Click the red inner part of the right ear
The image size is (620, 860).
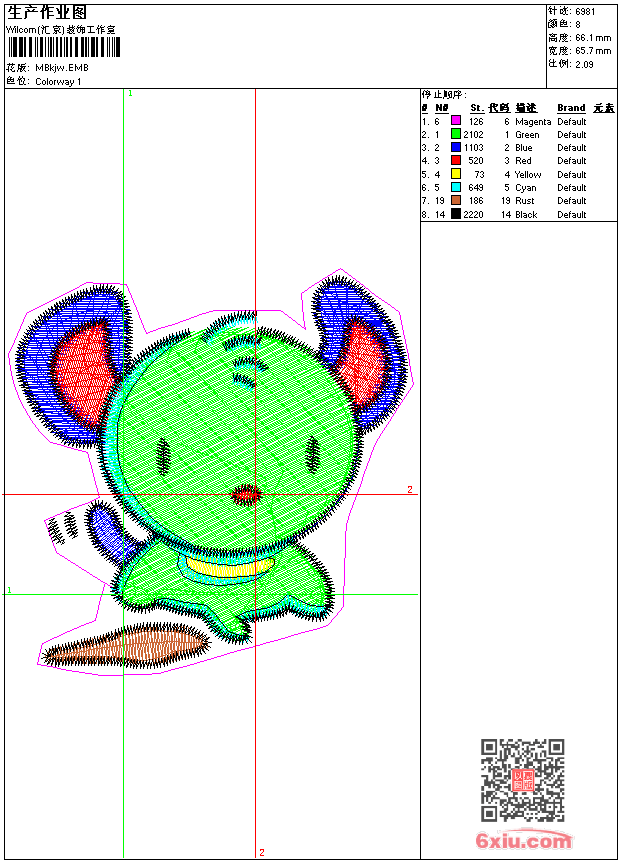pos(363,362)
